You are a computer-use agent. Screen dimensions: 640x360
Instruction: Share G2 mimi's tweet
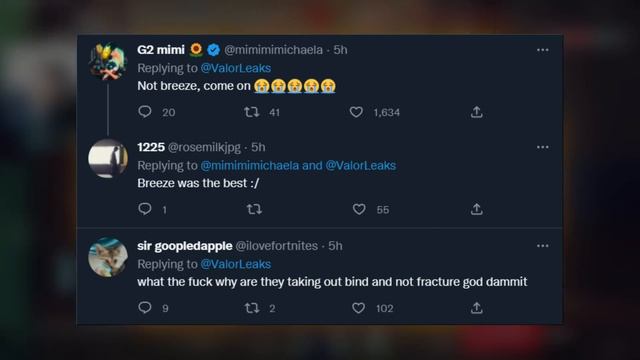(x=476, y=112)
